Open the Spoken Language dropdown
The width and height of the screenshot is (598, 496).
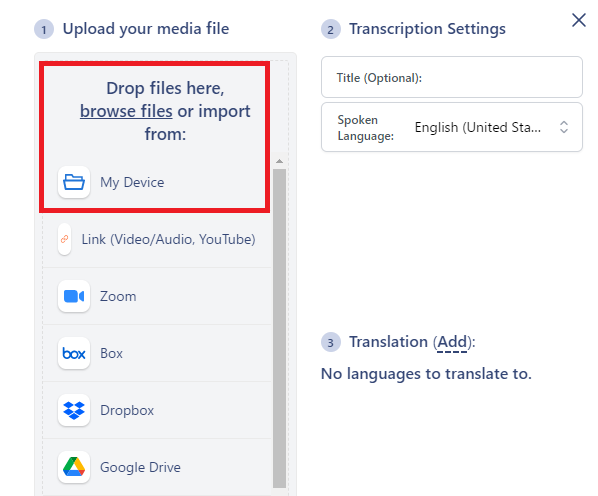point(452,127)
